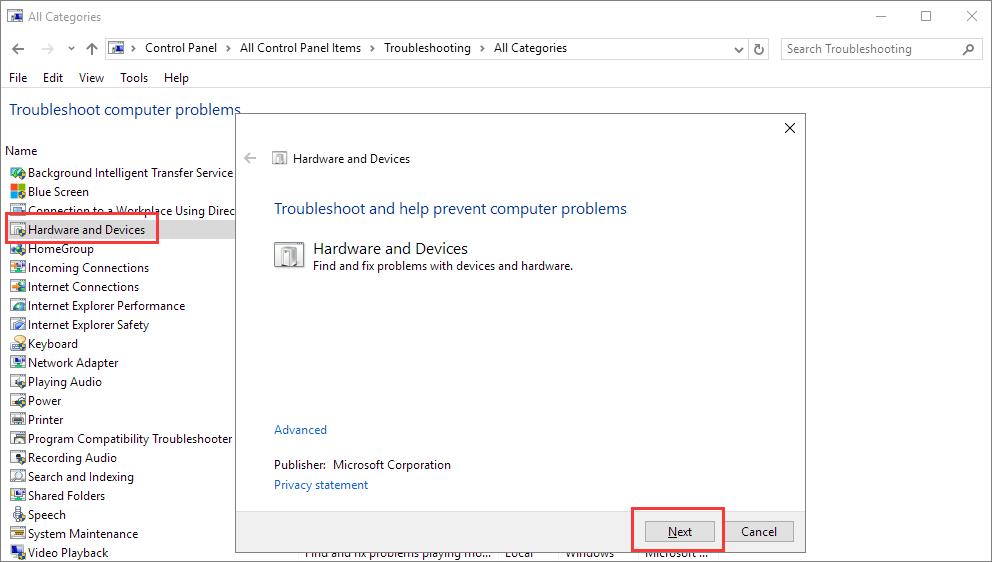
Task: Click the Playing Audio icon
Action: click(17, 382)
